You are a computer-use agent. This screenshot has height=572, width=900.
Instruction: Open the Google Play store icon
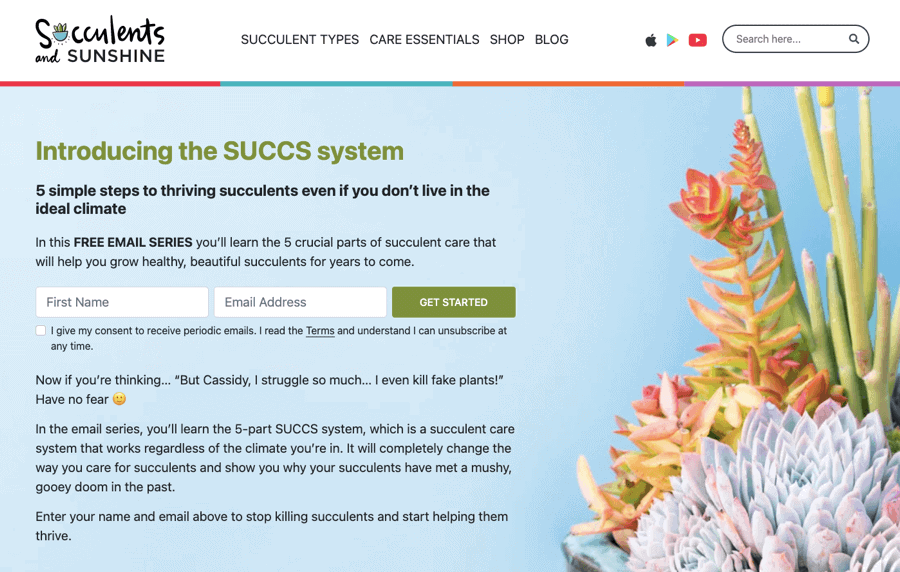point(673,40)
